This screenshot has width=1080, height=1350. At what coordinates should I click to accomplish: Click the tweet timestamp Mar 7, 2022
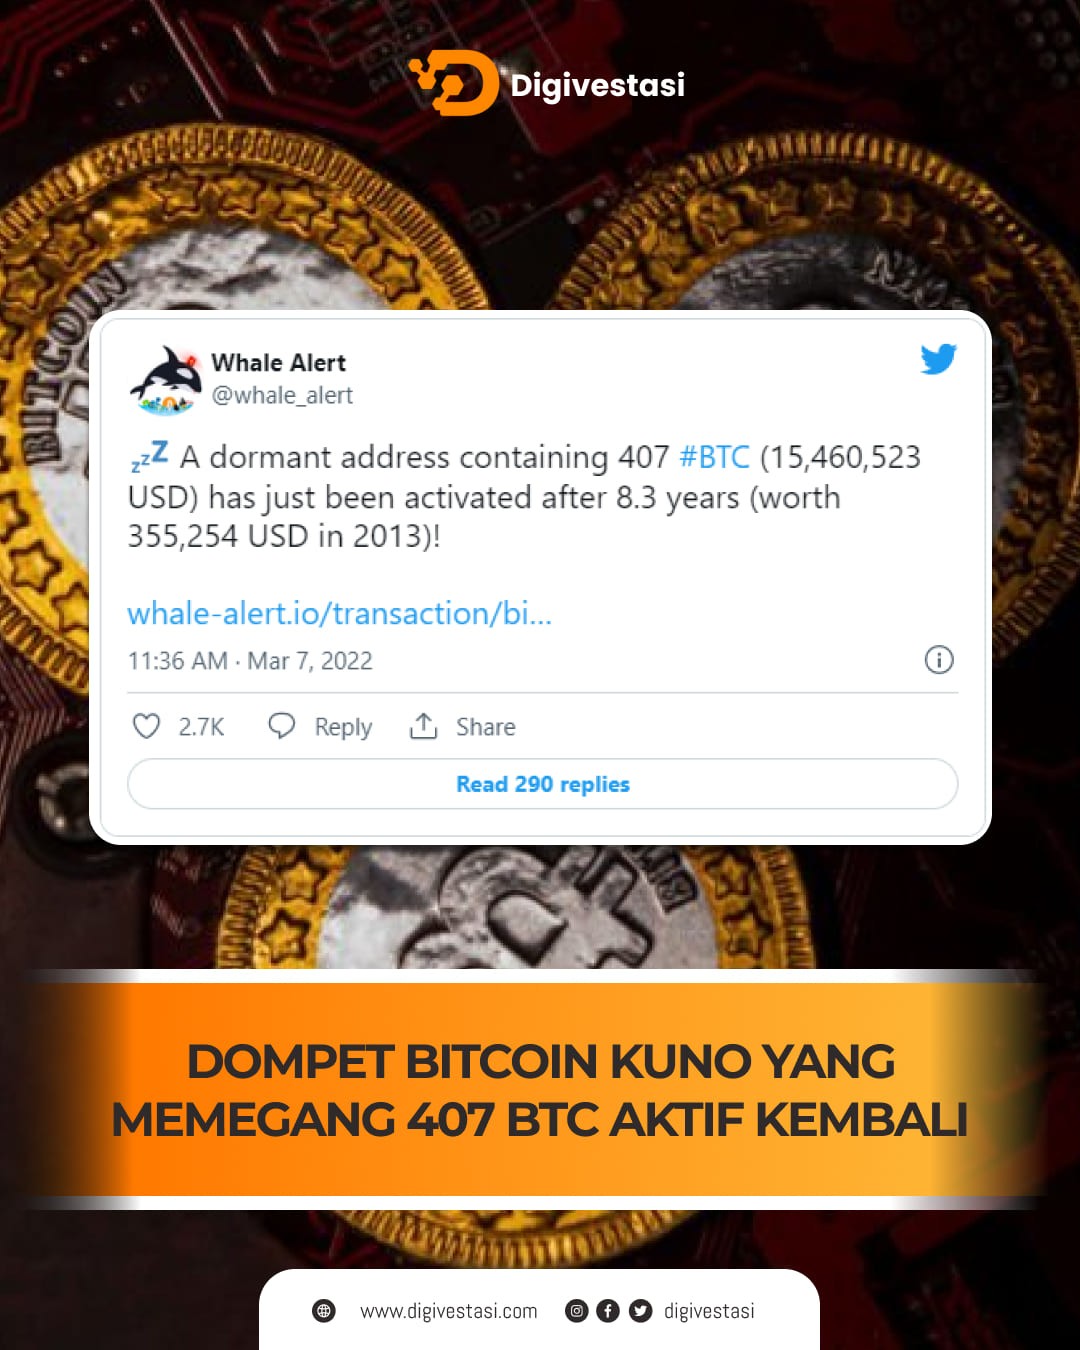310,661
